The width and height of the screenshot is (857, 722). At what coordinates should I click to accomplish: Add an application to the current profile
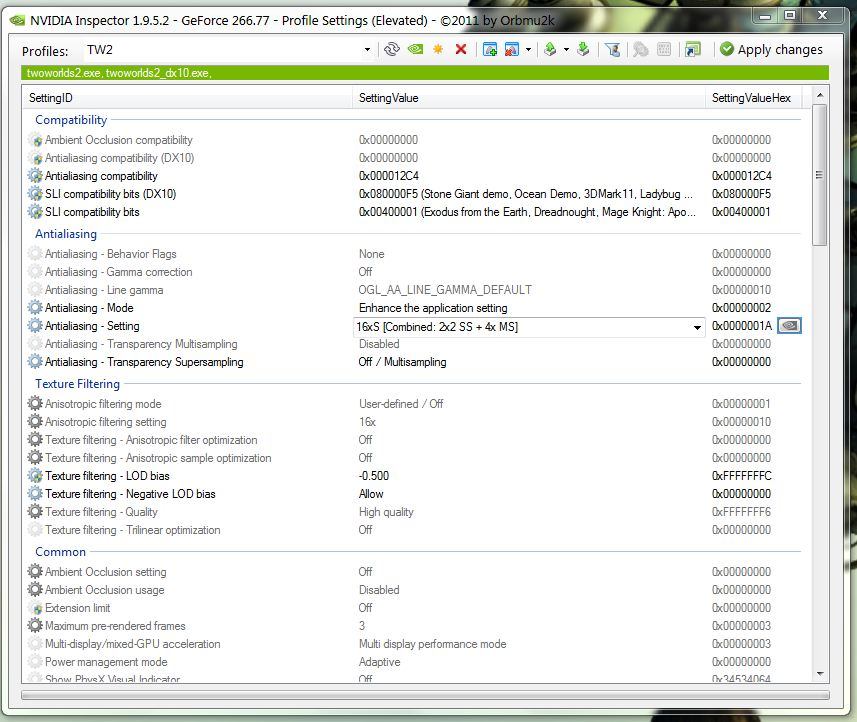(490, 50)
